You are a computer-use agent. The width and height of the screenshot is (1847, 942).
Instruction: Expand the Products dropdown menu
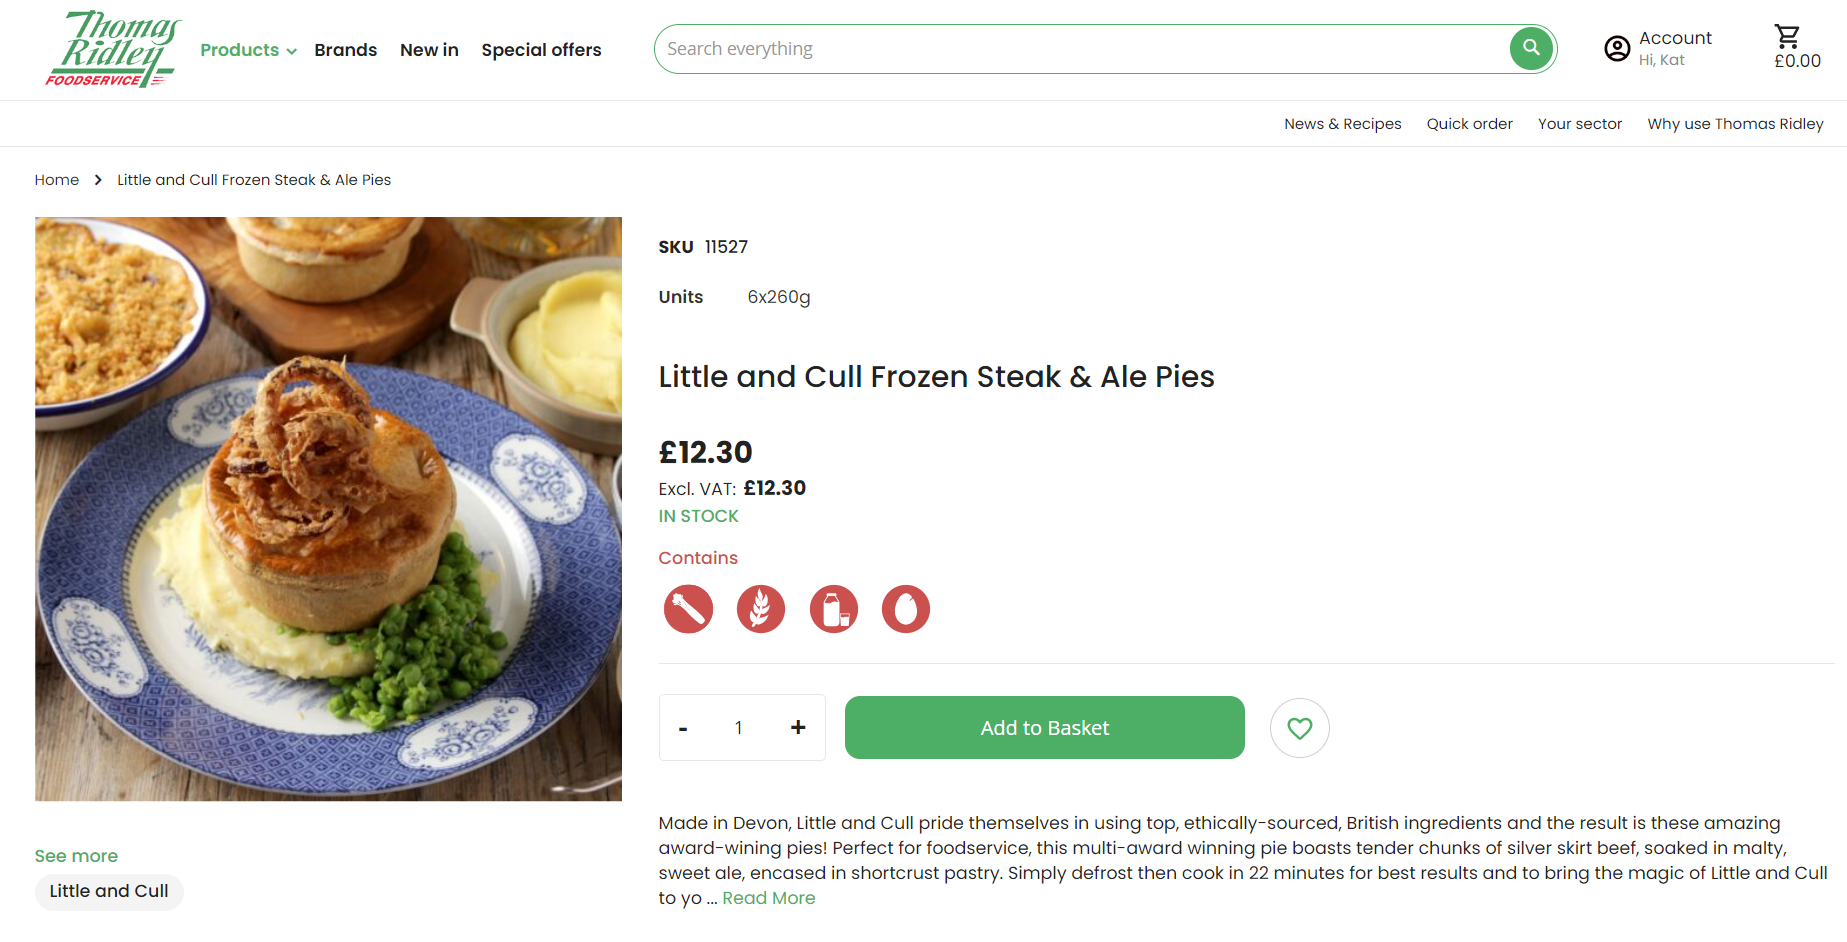point(248,50)
